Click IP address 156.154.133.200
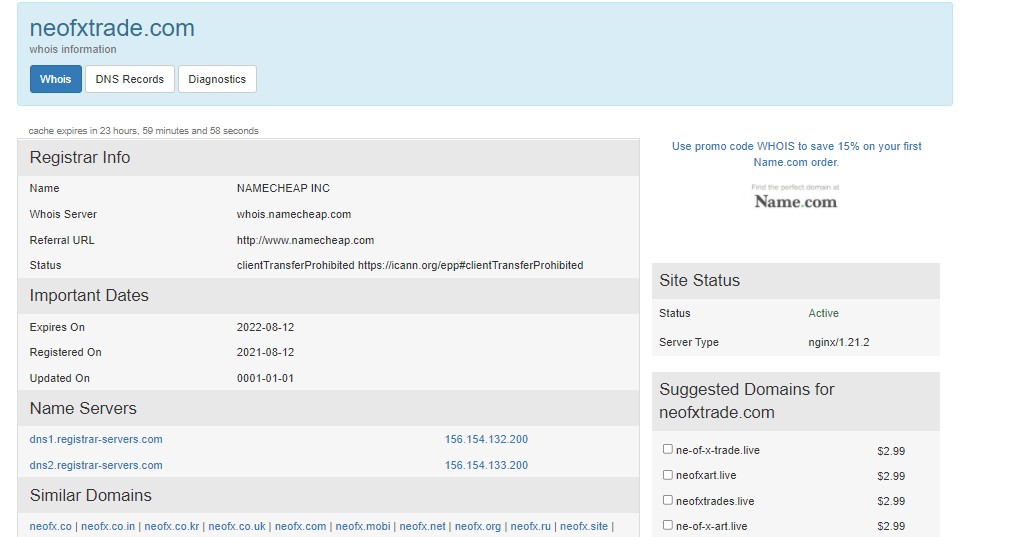This screenshot has height=537, width=1010. [x=486, y=465]
